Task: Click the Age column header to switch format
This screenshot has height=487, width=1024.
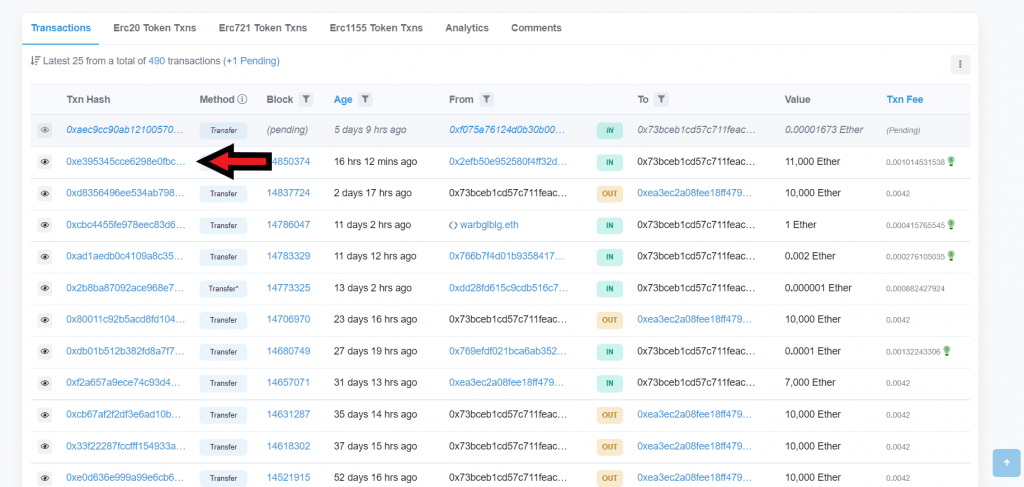Action: point(343,99)
